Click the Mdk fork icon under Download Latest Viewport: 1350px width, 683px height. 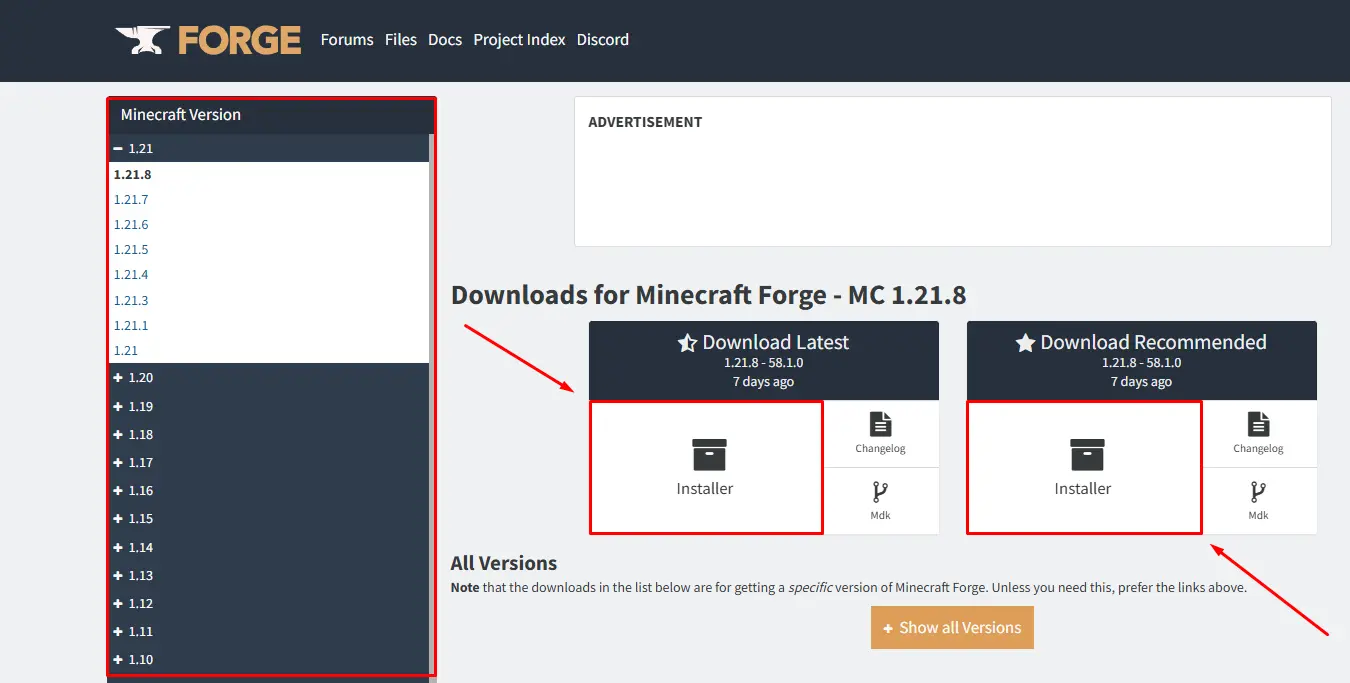pyautogui.click(x=880, y=492)
